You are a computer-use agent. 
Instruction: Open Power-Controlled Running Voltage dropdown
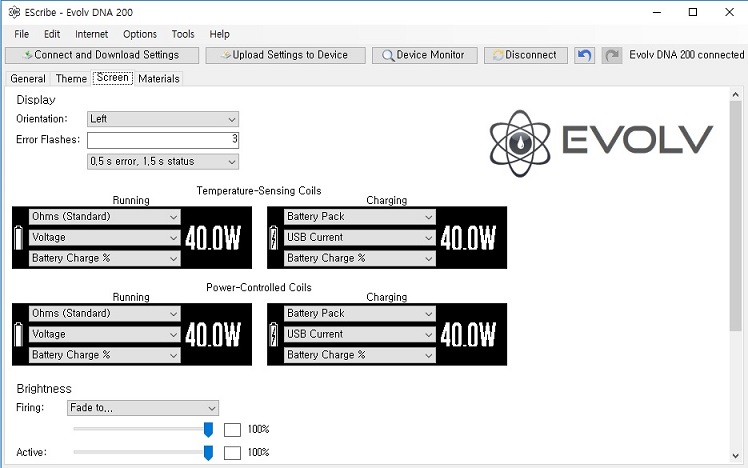[x=104, y=334]
